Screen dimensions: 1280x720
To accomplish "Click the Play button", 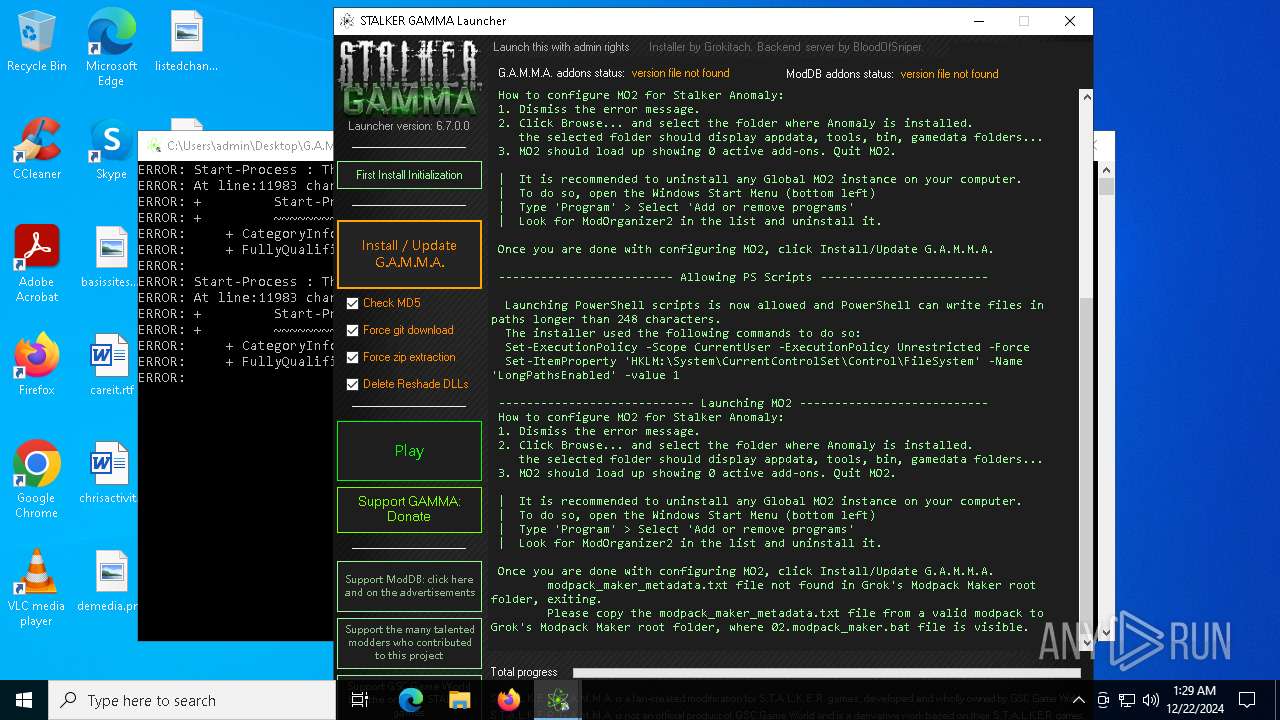I will tap(409, 451).
